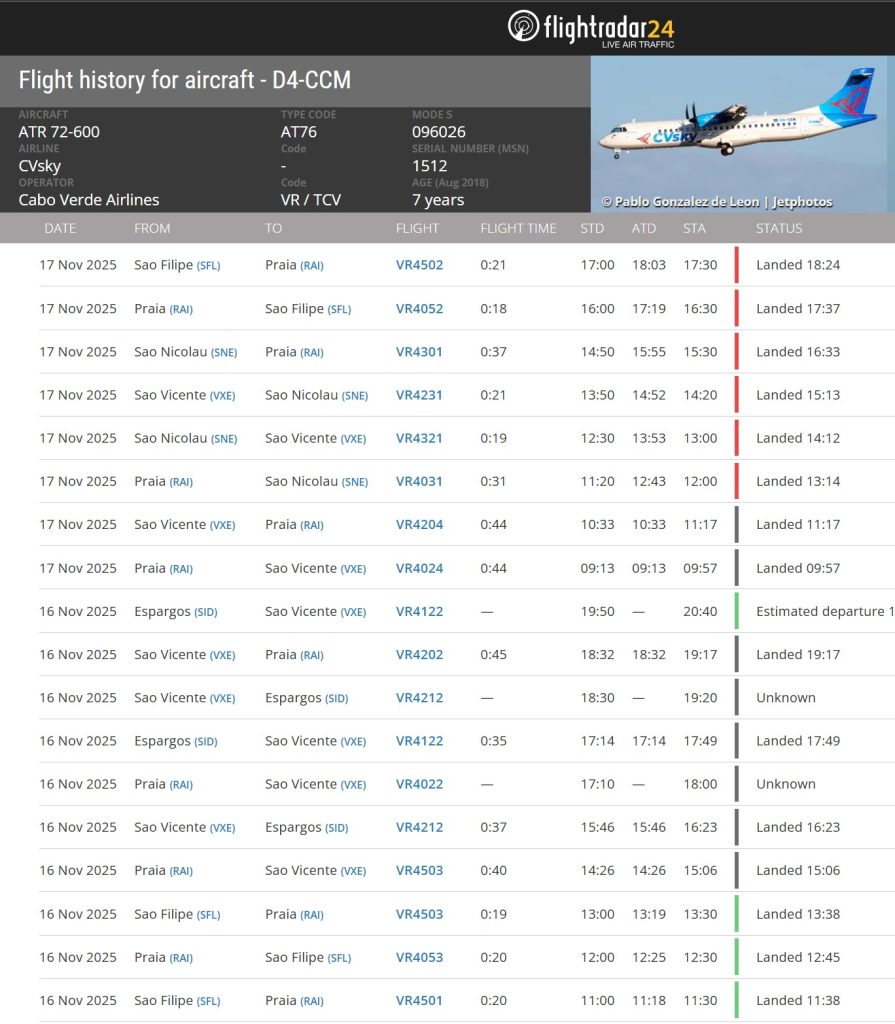Click the STATUS column header
Viewport: 895px width, 1024px height.
(x=779, y=228)
